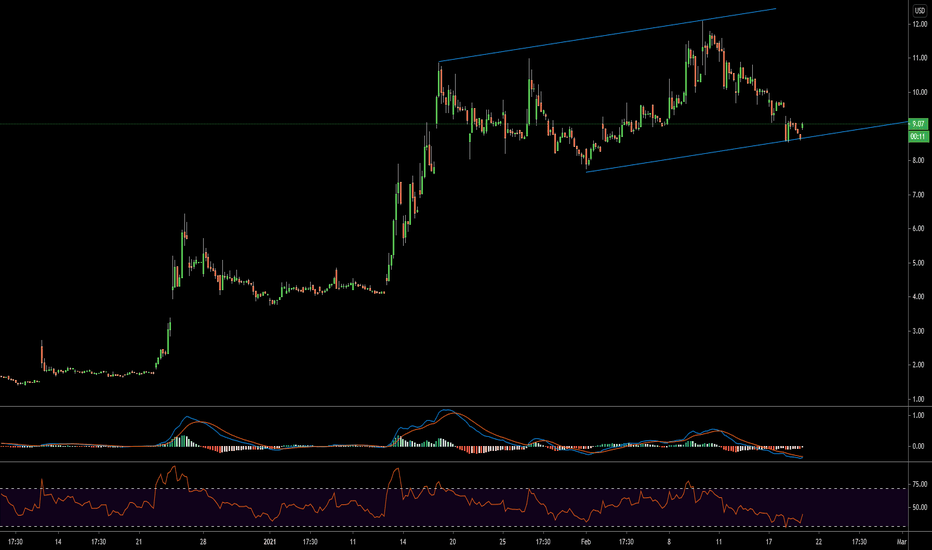Click the 5.00 price axis label
This screenshot has width=932, height=550.
tap(919, 263)
